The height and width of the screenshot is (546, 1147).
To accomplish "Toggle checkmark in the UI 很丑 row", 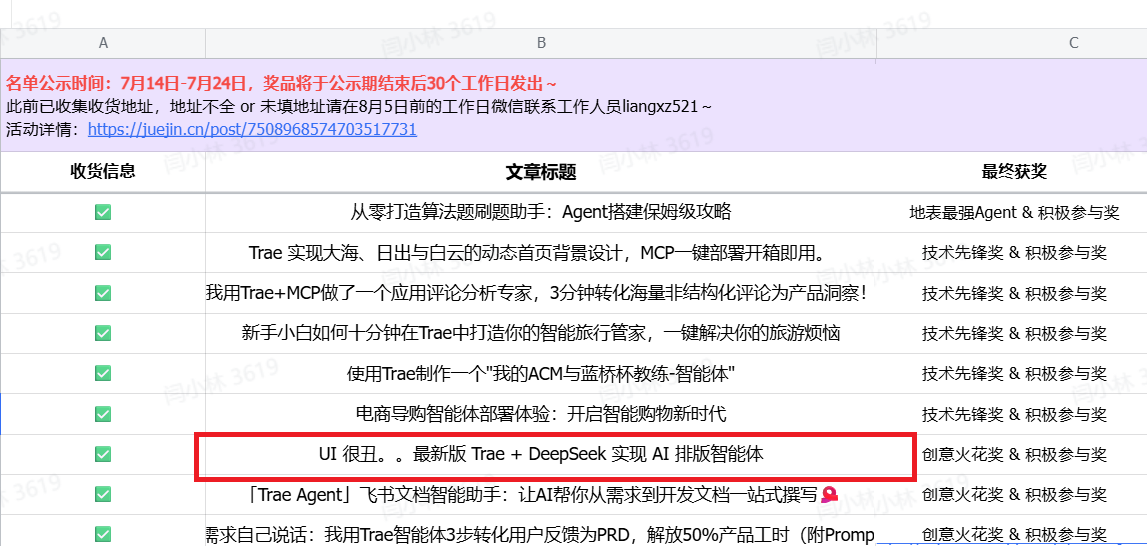I will [x=103, y=455].
